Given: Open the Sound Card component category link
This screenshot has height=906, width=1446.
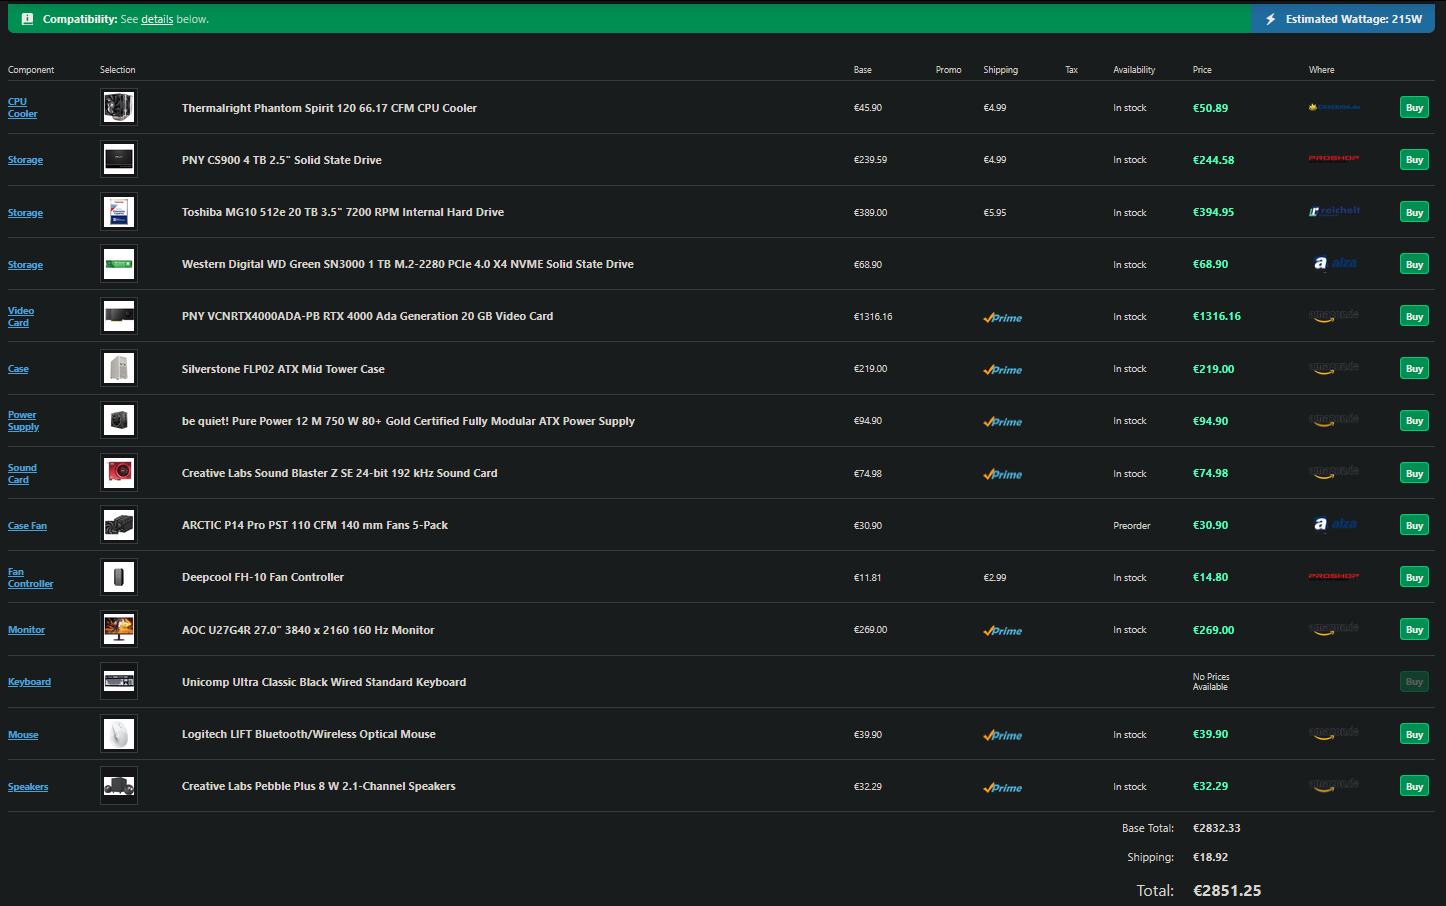Looking at the screenshot, I should point(22,473).
